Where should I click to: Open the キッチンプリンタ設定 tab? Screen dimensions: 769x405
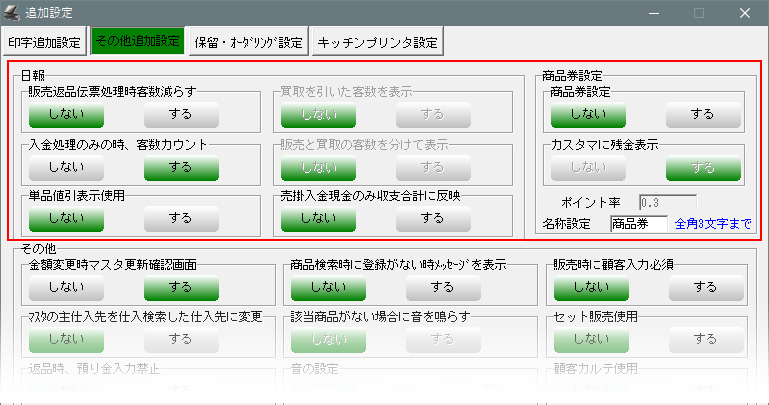pos(377,42)
